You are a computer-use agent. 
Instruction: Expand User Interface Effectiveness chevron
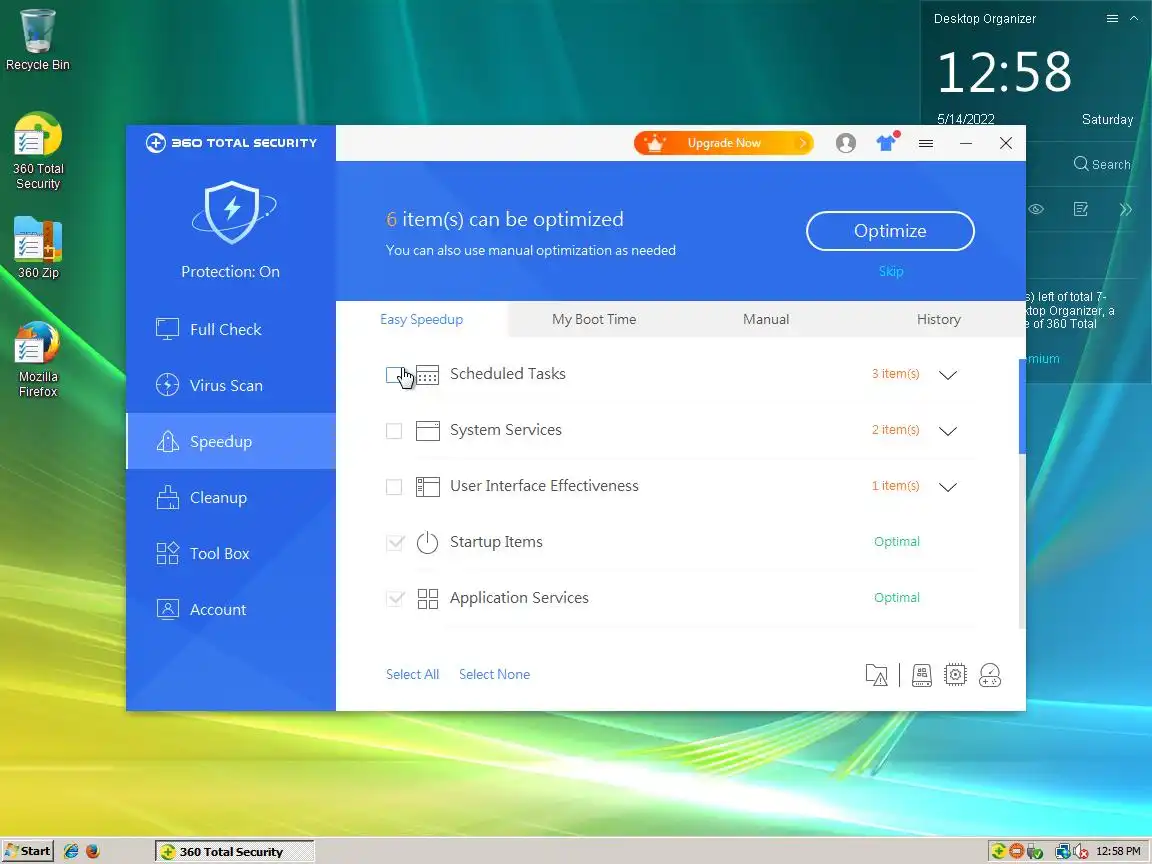point(948,486)
